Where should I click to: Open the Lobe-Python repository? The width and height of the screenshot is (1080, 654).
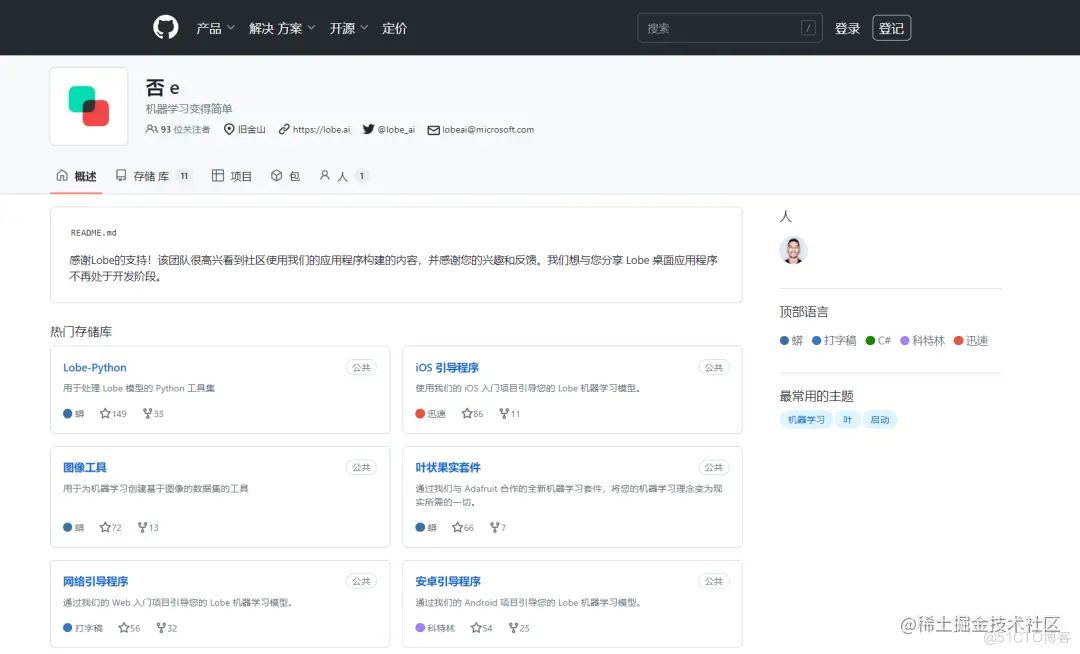[x=94, y=368]
